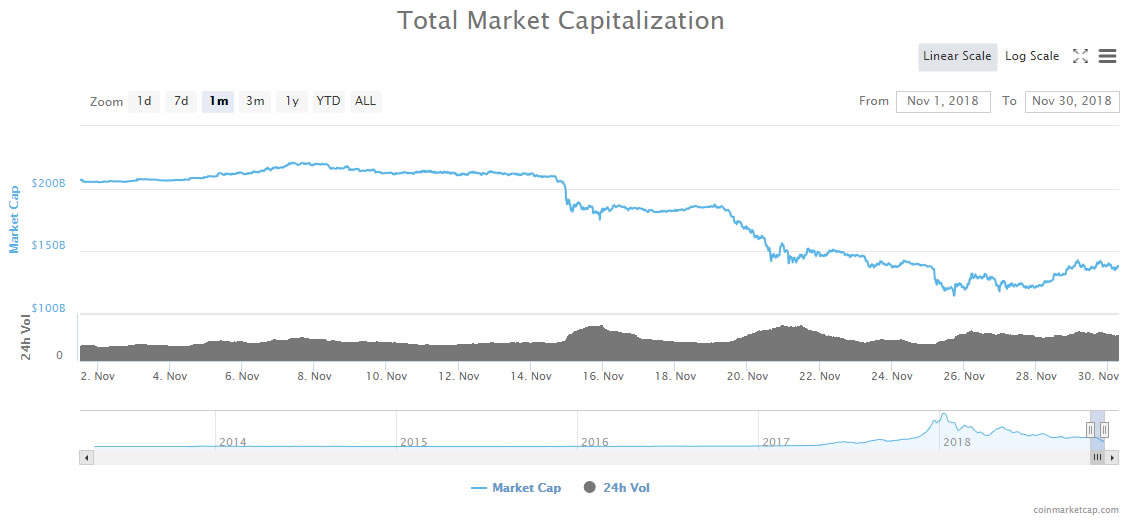Select the 3m zoom option
Viewport: 1133px width, 522px height.
coord(255,101)
